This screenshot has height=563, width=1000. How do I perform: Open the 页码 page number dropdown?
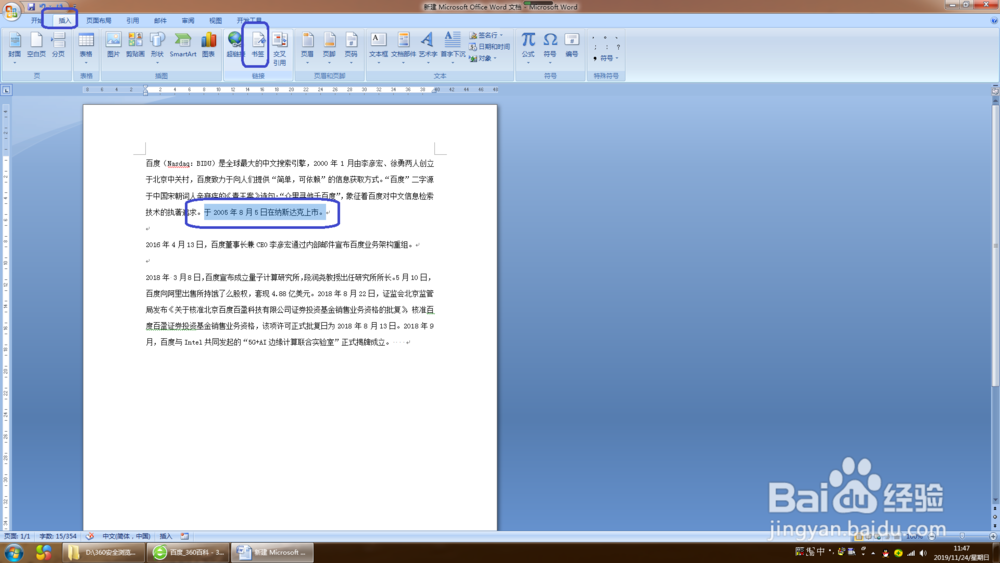coord(351,46)
